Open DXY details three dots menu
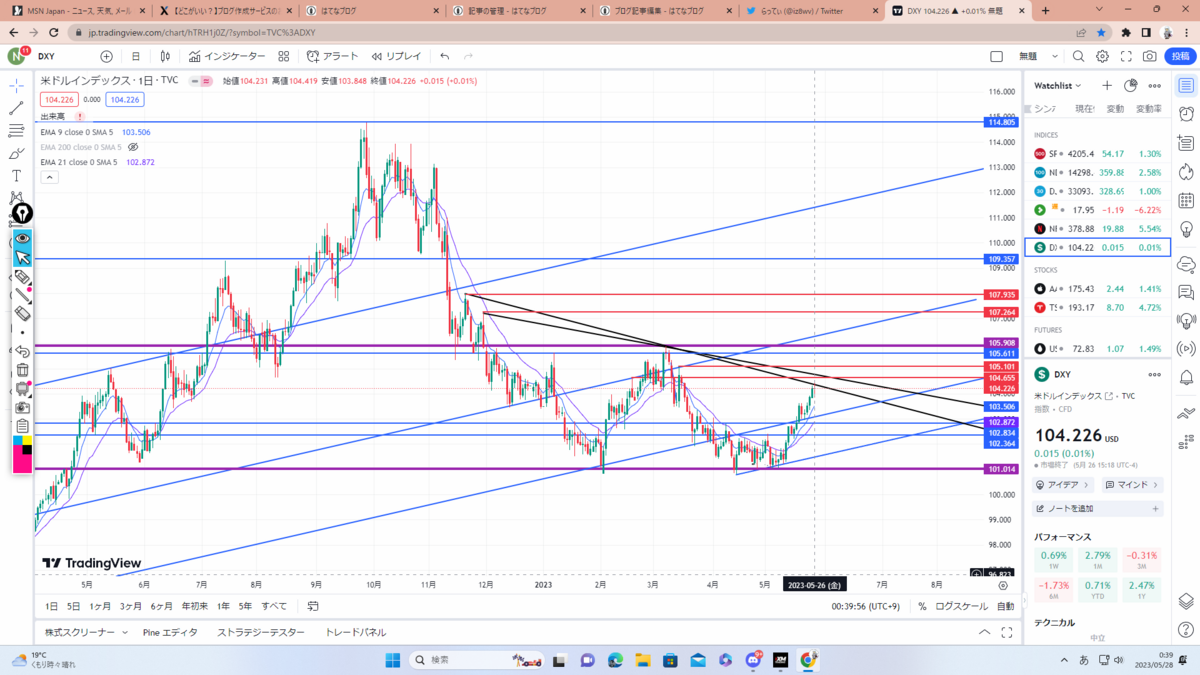 tap(1155, 374)
